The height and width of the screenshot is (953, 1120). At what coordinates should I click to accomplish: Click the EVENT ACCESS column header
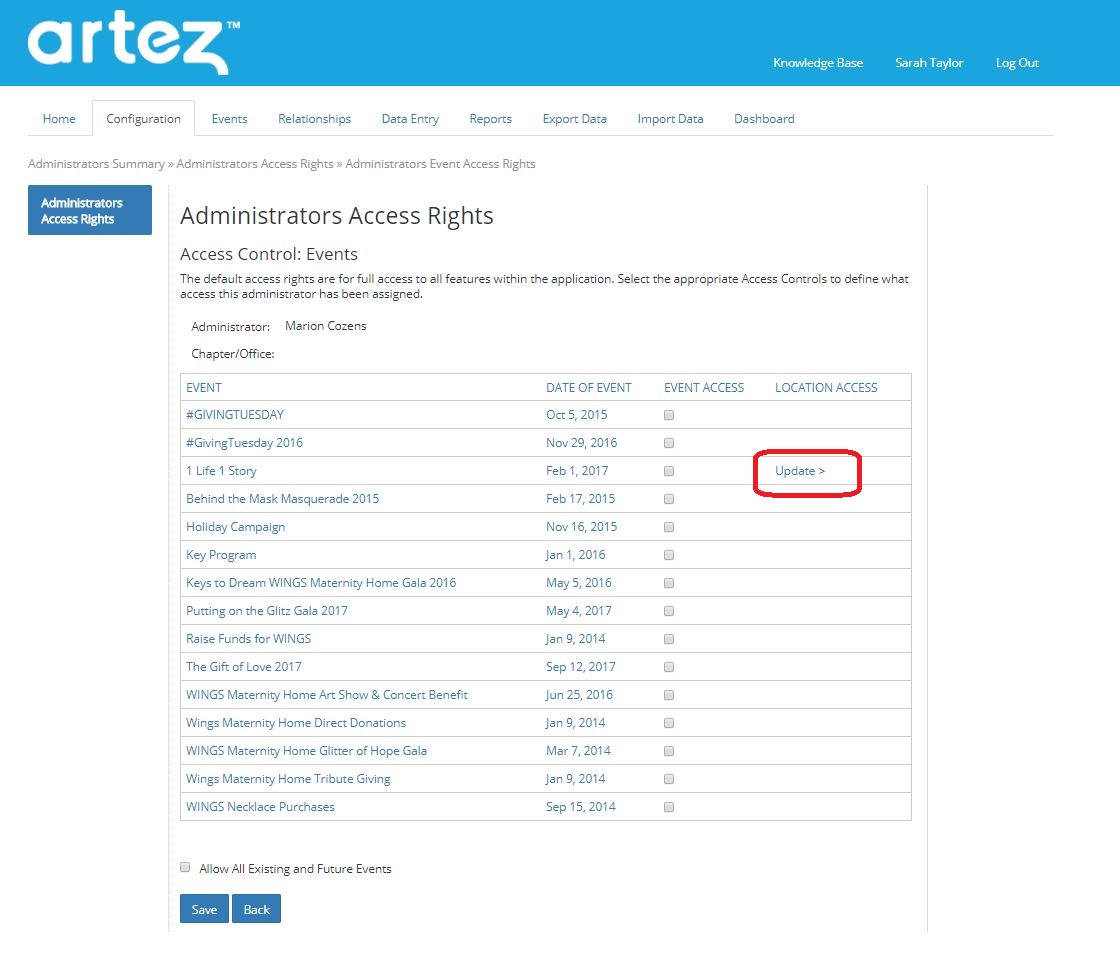(704, 388)
